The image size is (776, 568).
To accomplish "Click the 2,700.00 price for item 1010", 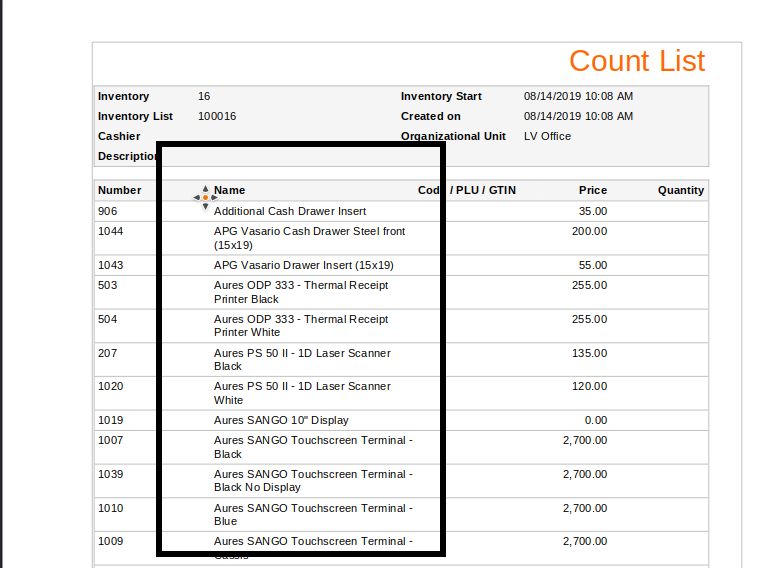I will (x=585, y=508).
